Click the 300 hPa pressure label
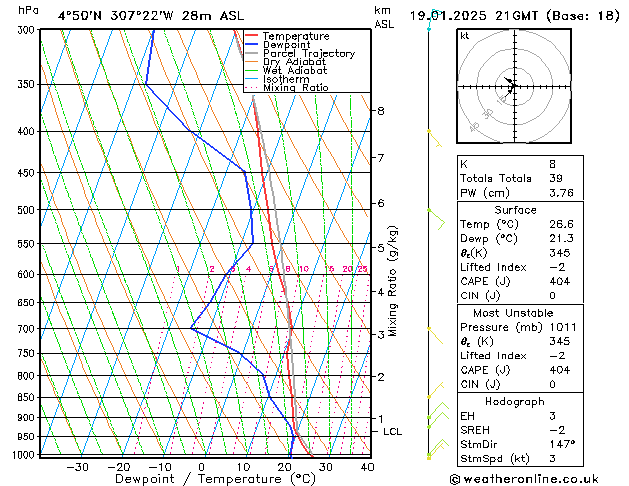The image size is (629, 486). [28, 30]
